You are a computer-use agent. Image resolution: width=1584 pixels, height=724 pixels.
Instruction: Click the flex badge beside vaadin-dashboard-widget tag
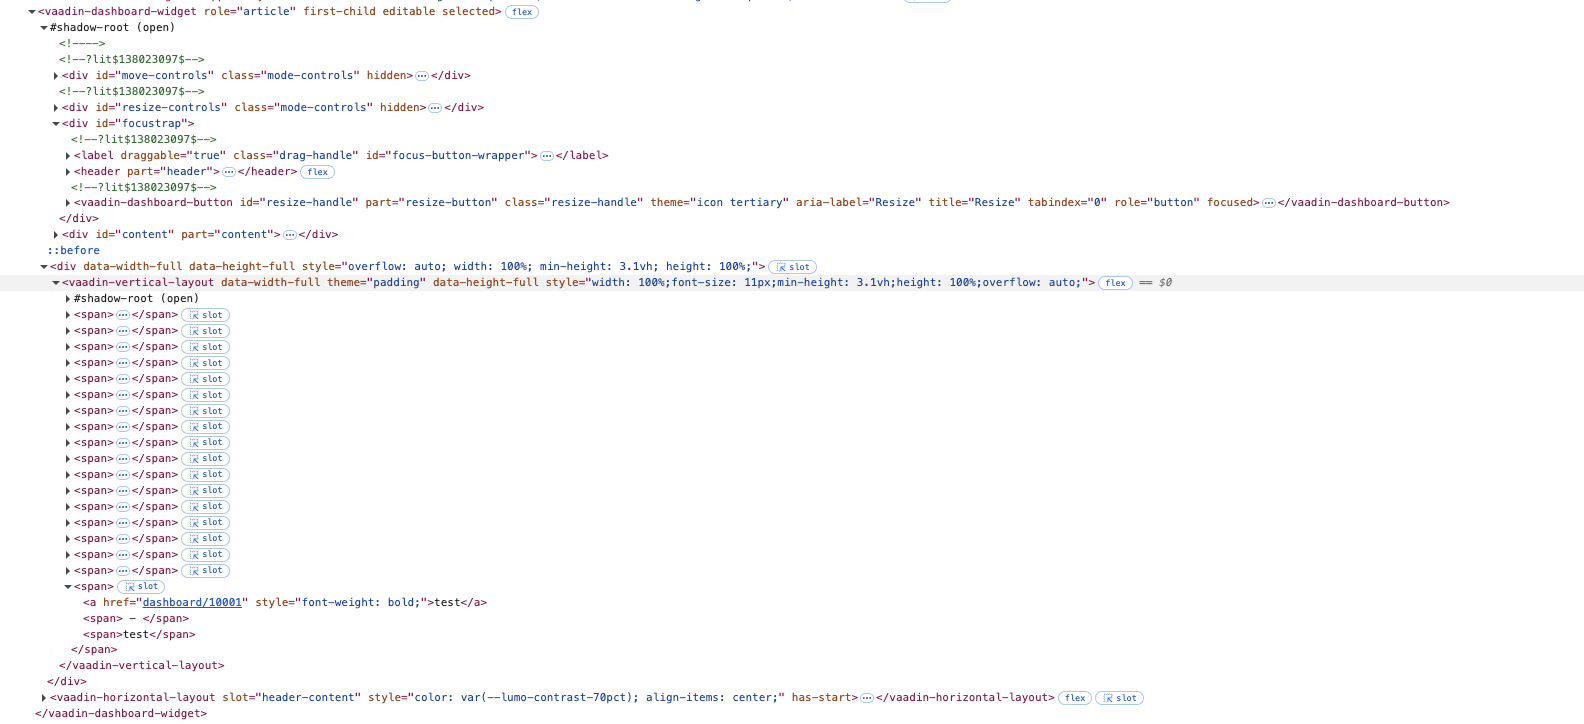tap(521, 12)
